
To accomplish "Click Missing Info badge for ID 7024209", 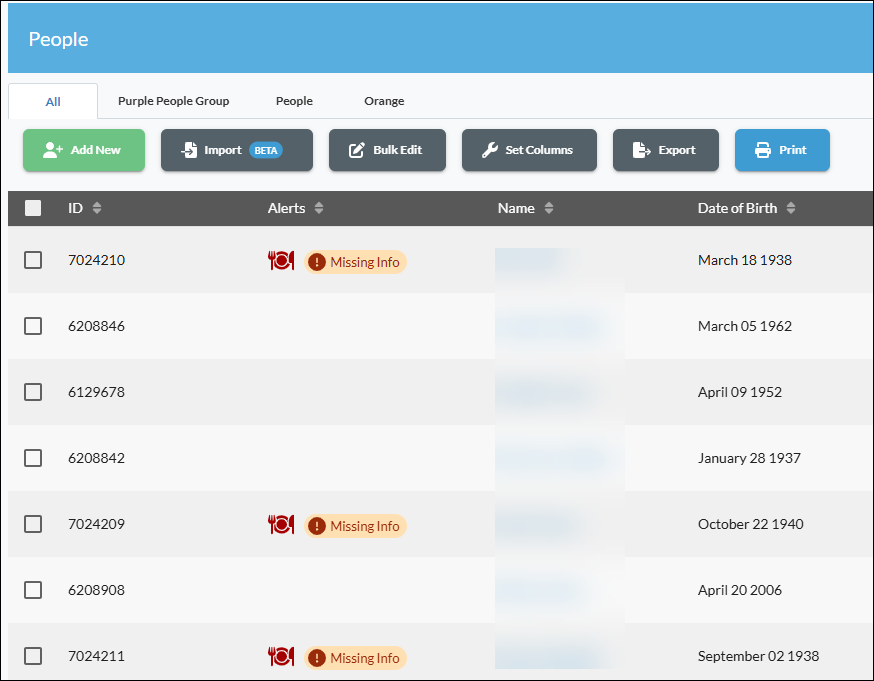I will (355, 526).
